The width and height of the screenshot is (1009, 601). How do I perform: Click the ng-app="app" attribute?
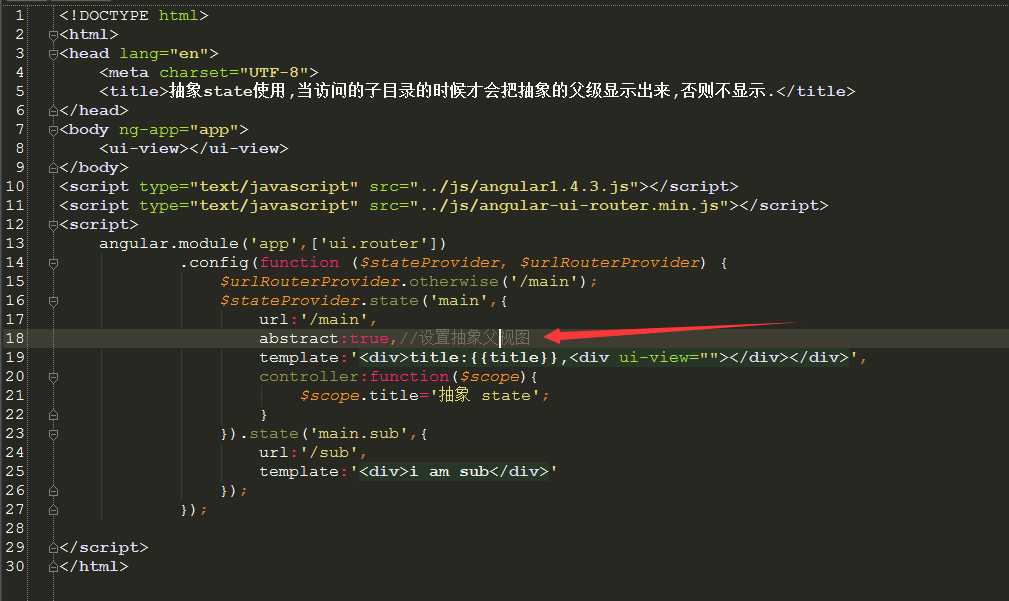179,130
